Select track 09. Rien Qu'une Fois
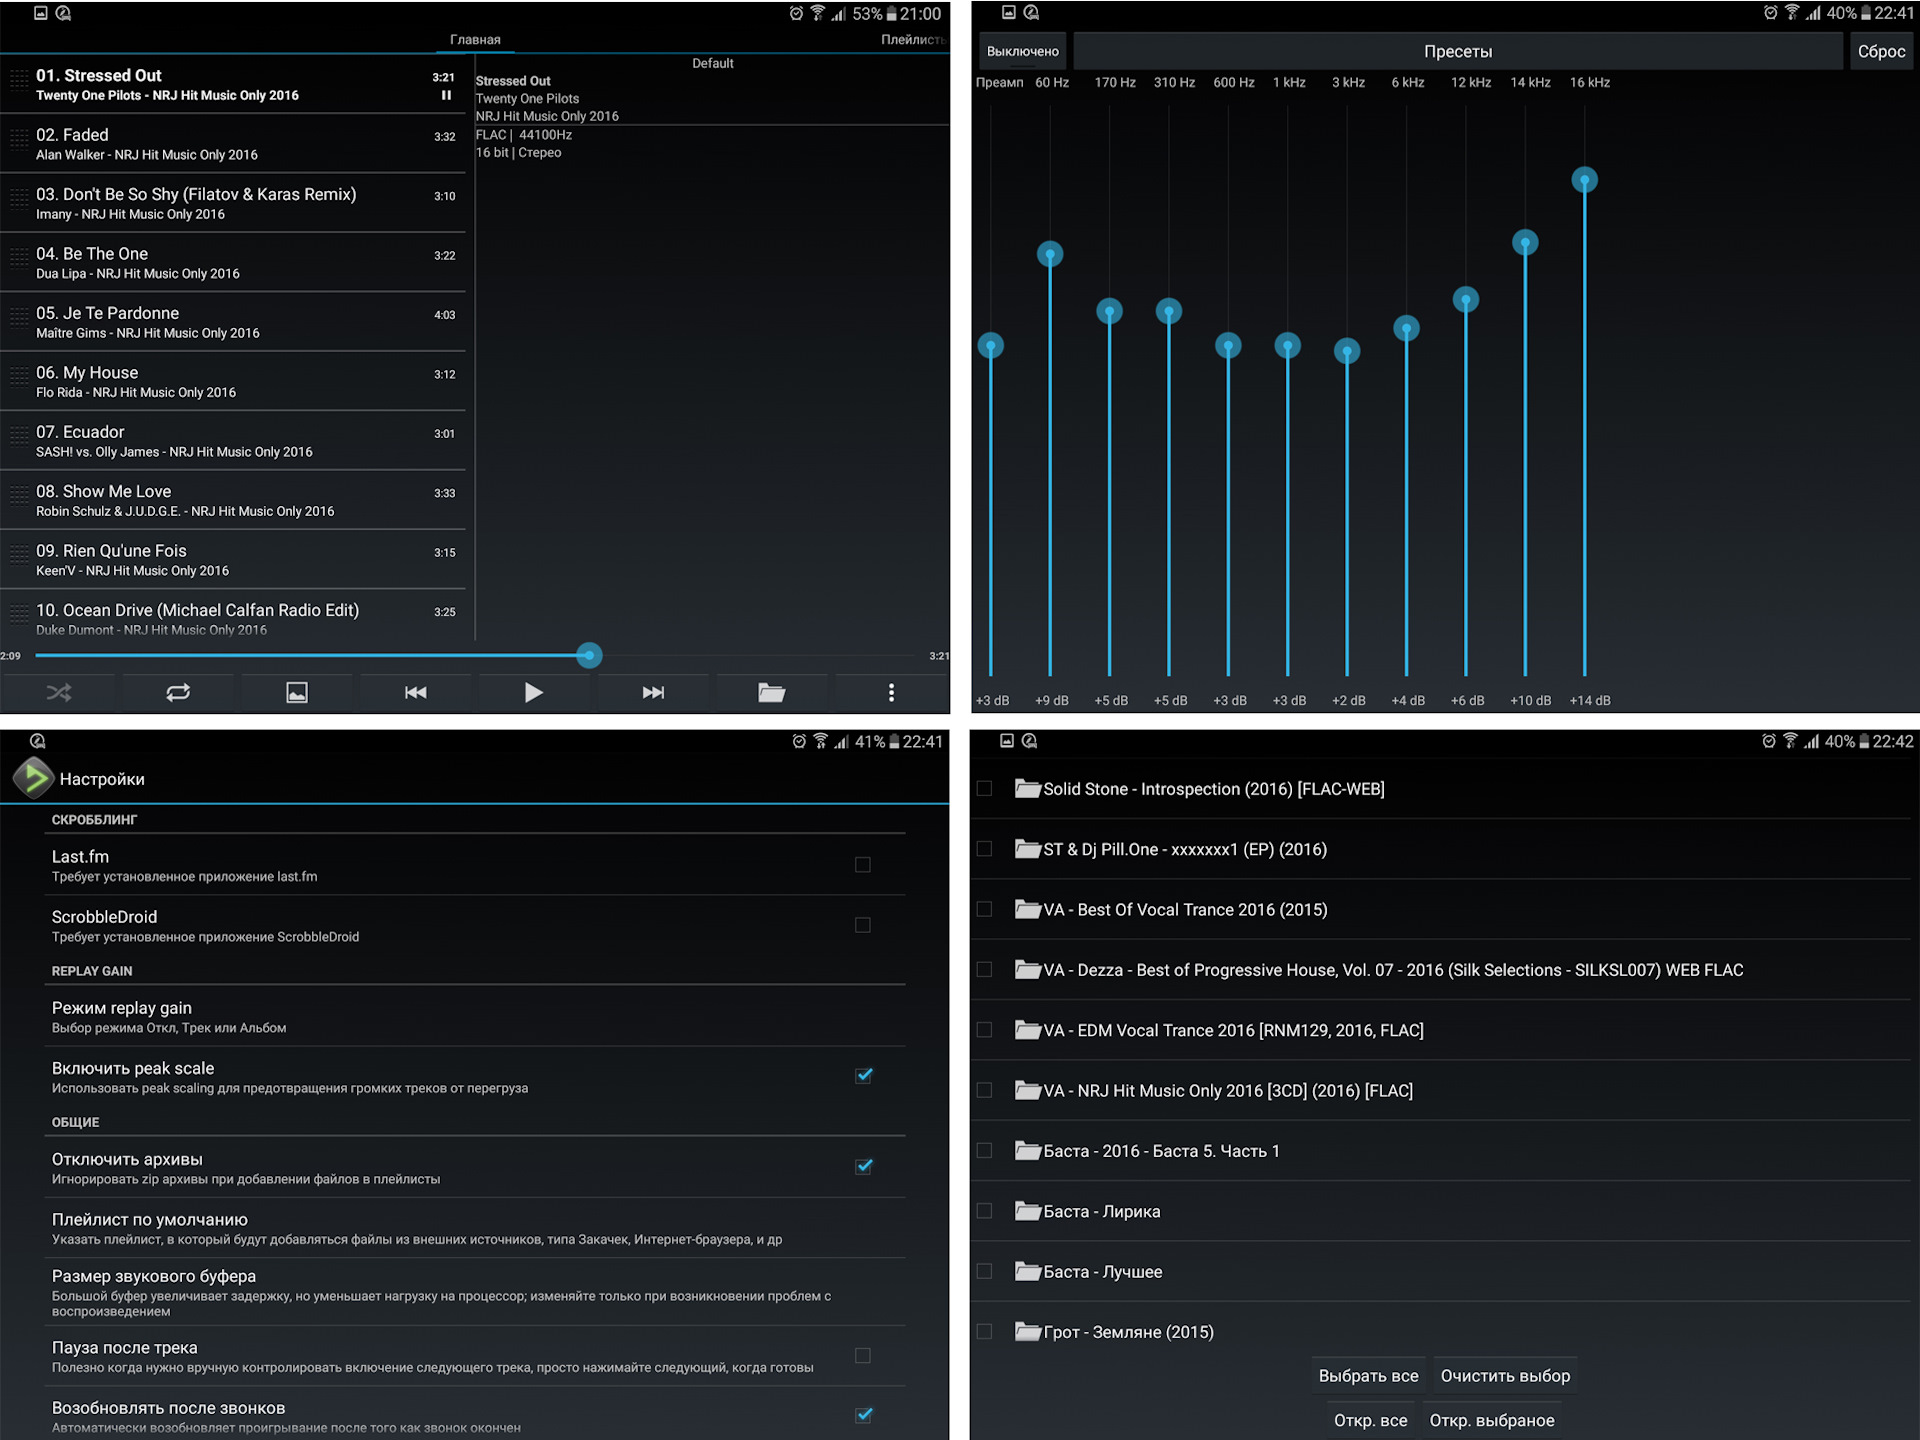The width and height of the screenshot is (1920, 1440). pos(233,560)
